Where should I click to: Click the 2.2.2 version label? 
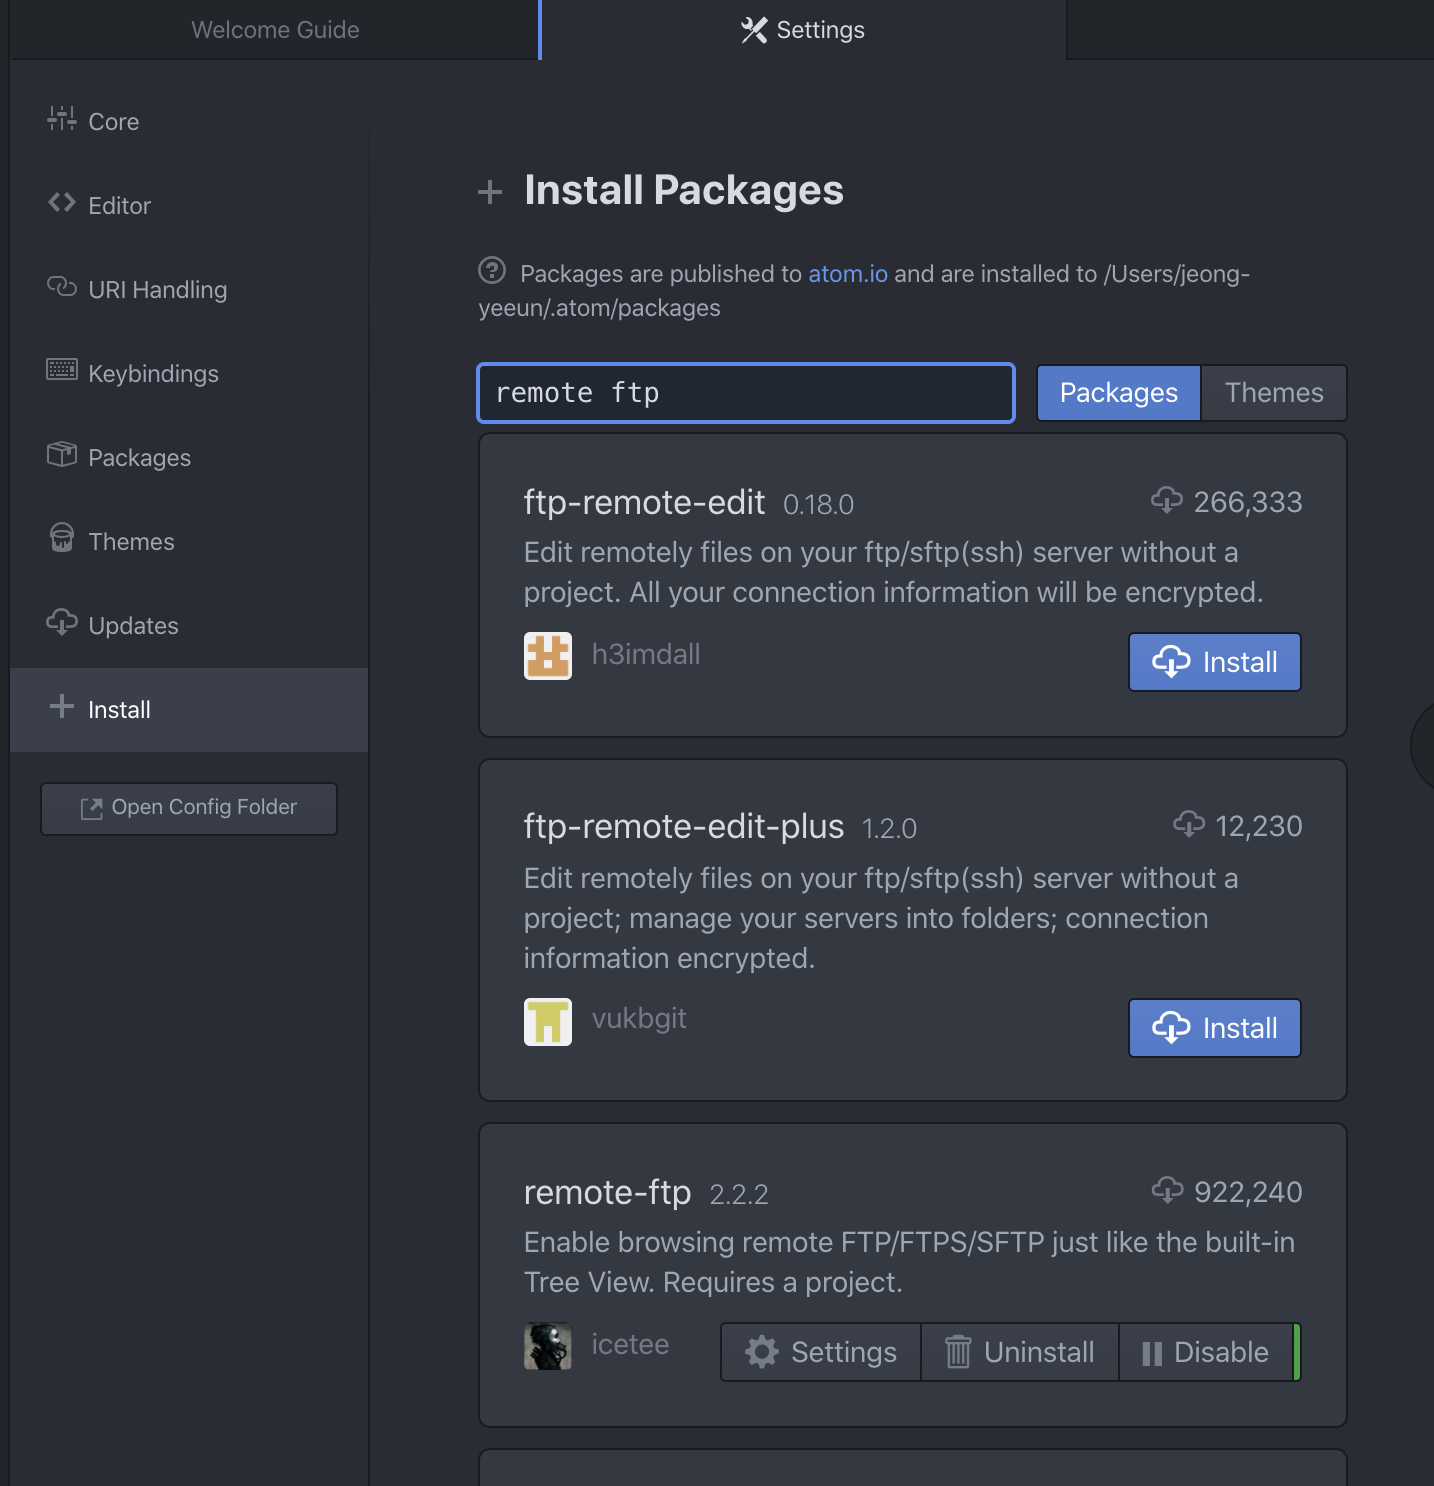pos(739,1195)
